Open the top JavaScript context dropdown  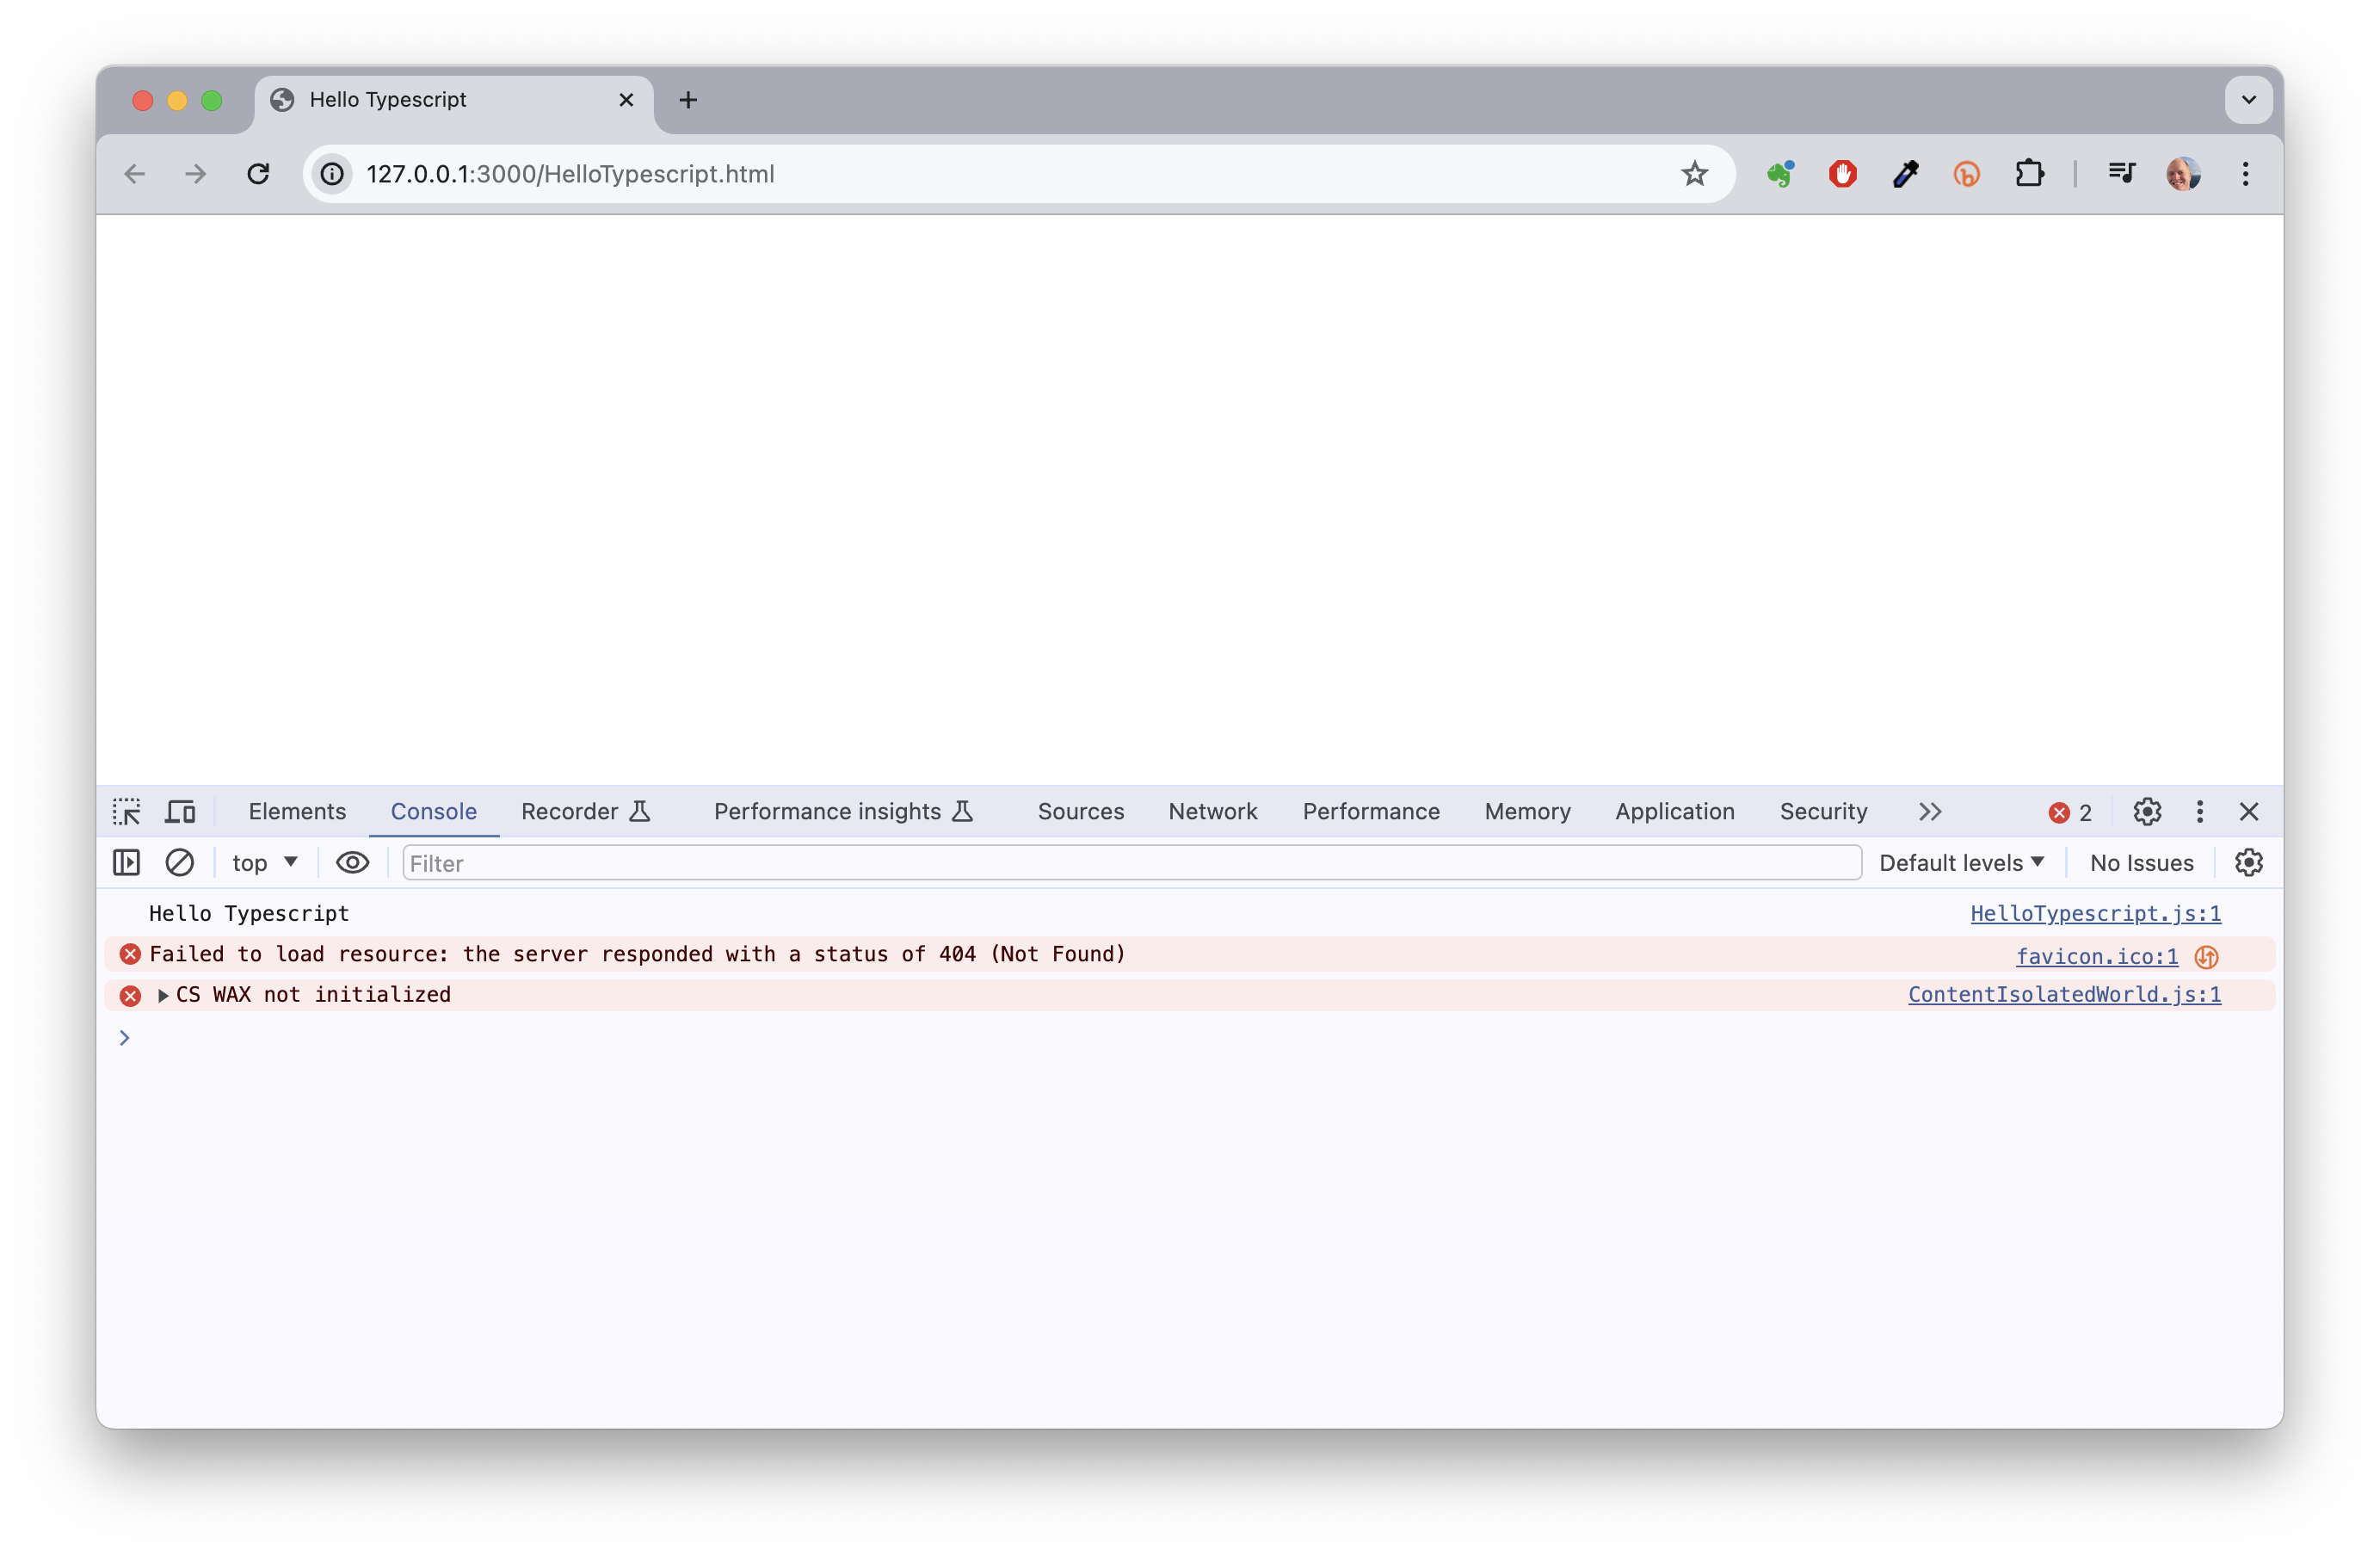click(264, 862)
